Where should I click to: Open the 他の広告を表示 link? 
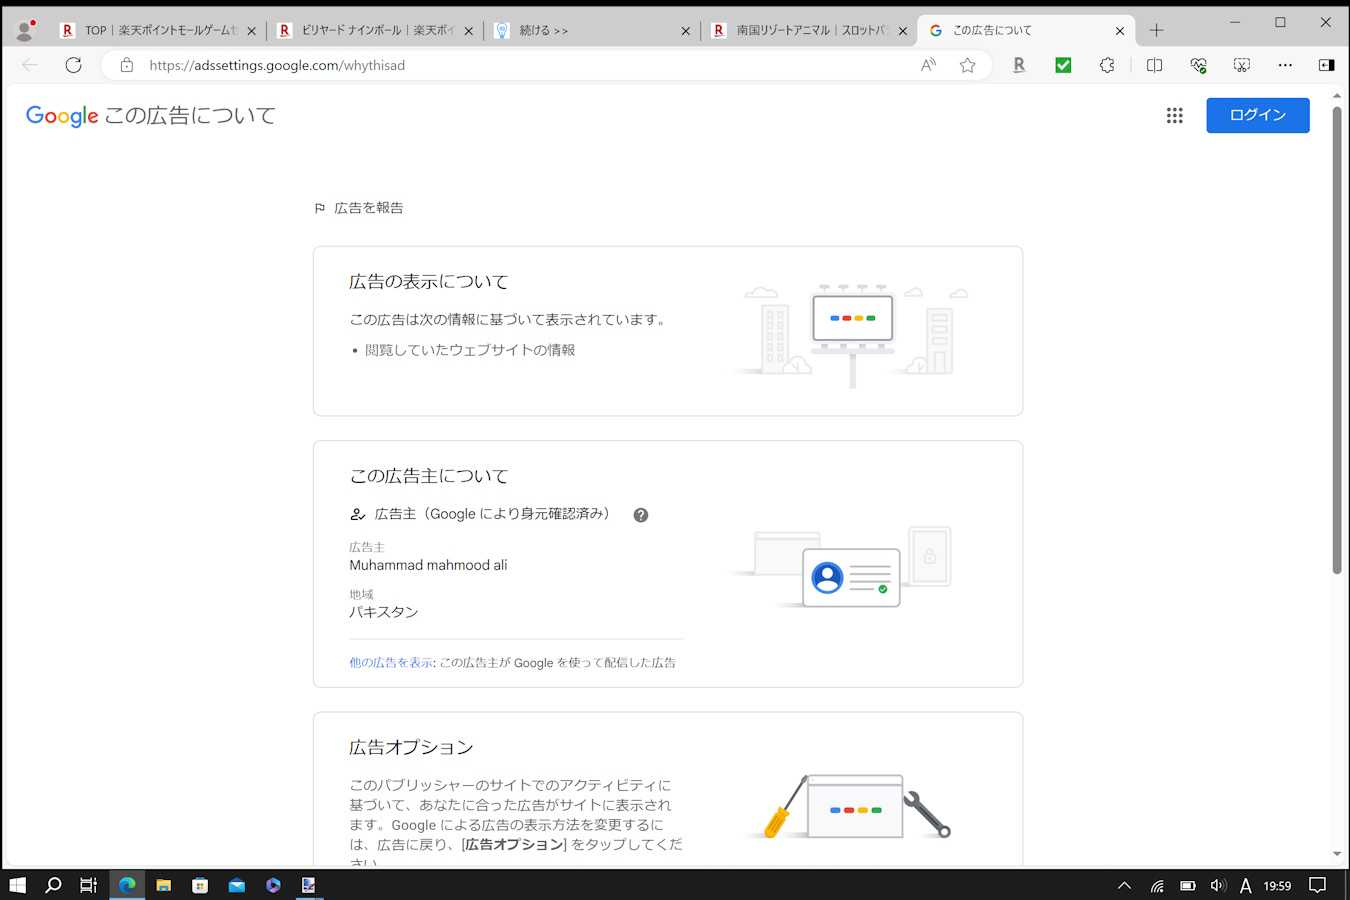(391, 662)
